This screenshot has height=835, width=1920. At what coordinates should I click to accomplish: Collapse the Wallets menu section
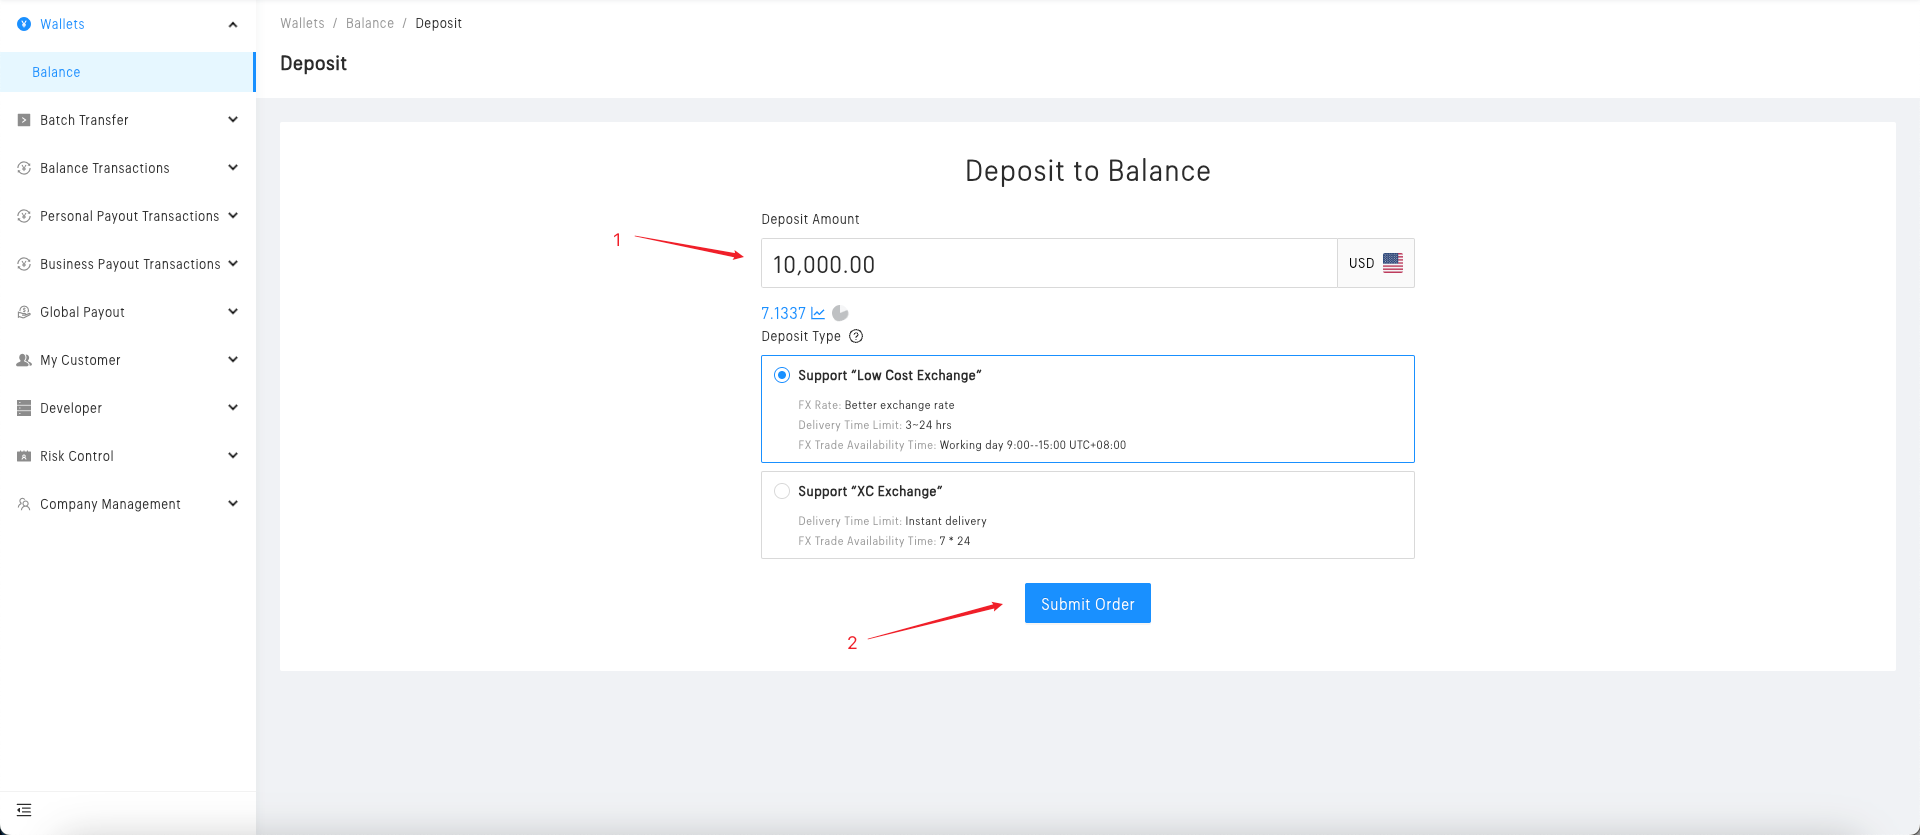(233, 24)
